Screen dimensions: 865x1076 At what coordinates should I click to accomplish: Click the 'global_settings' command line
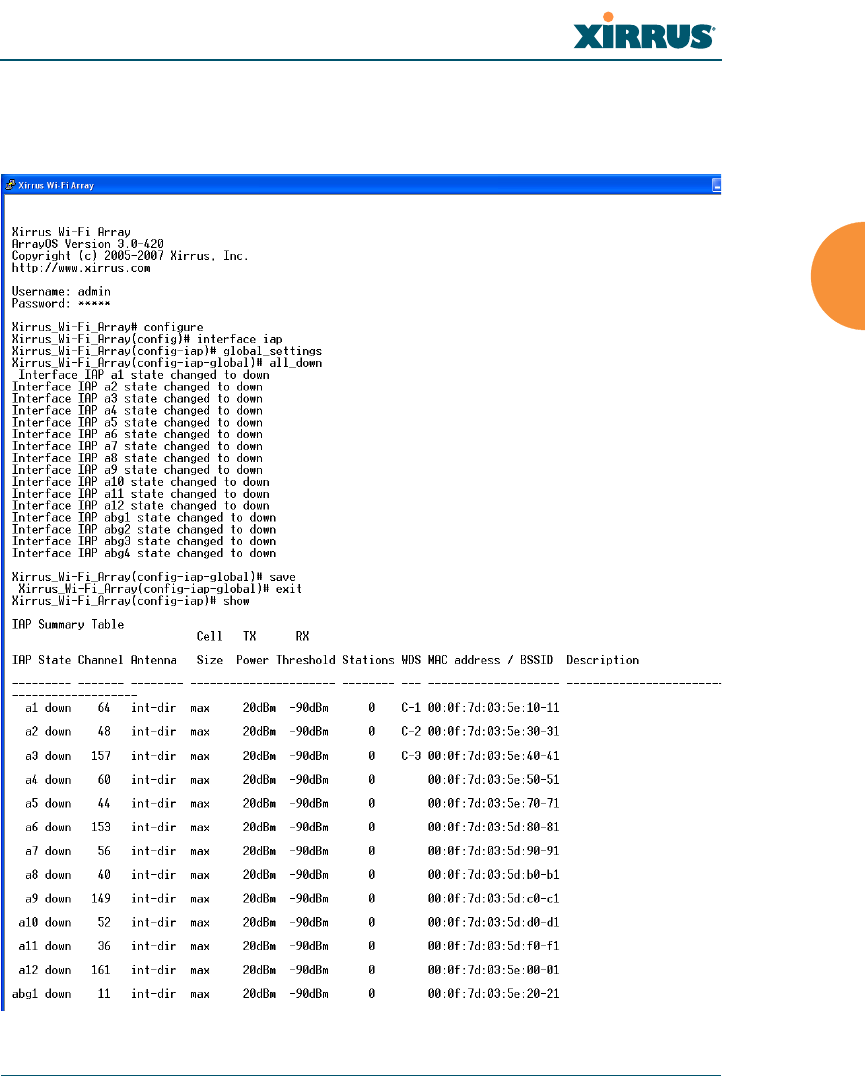167,351
